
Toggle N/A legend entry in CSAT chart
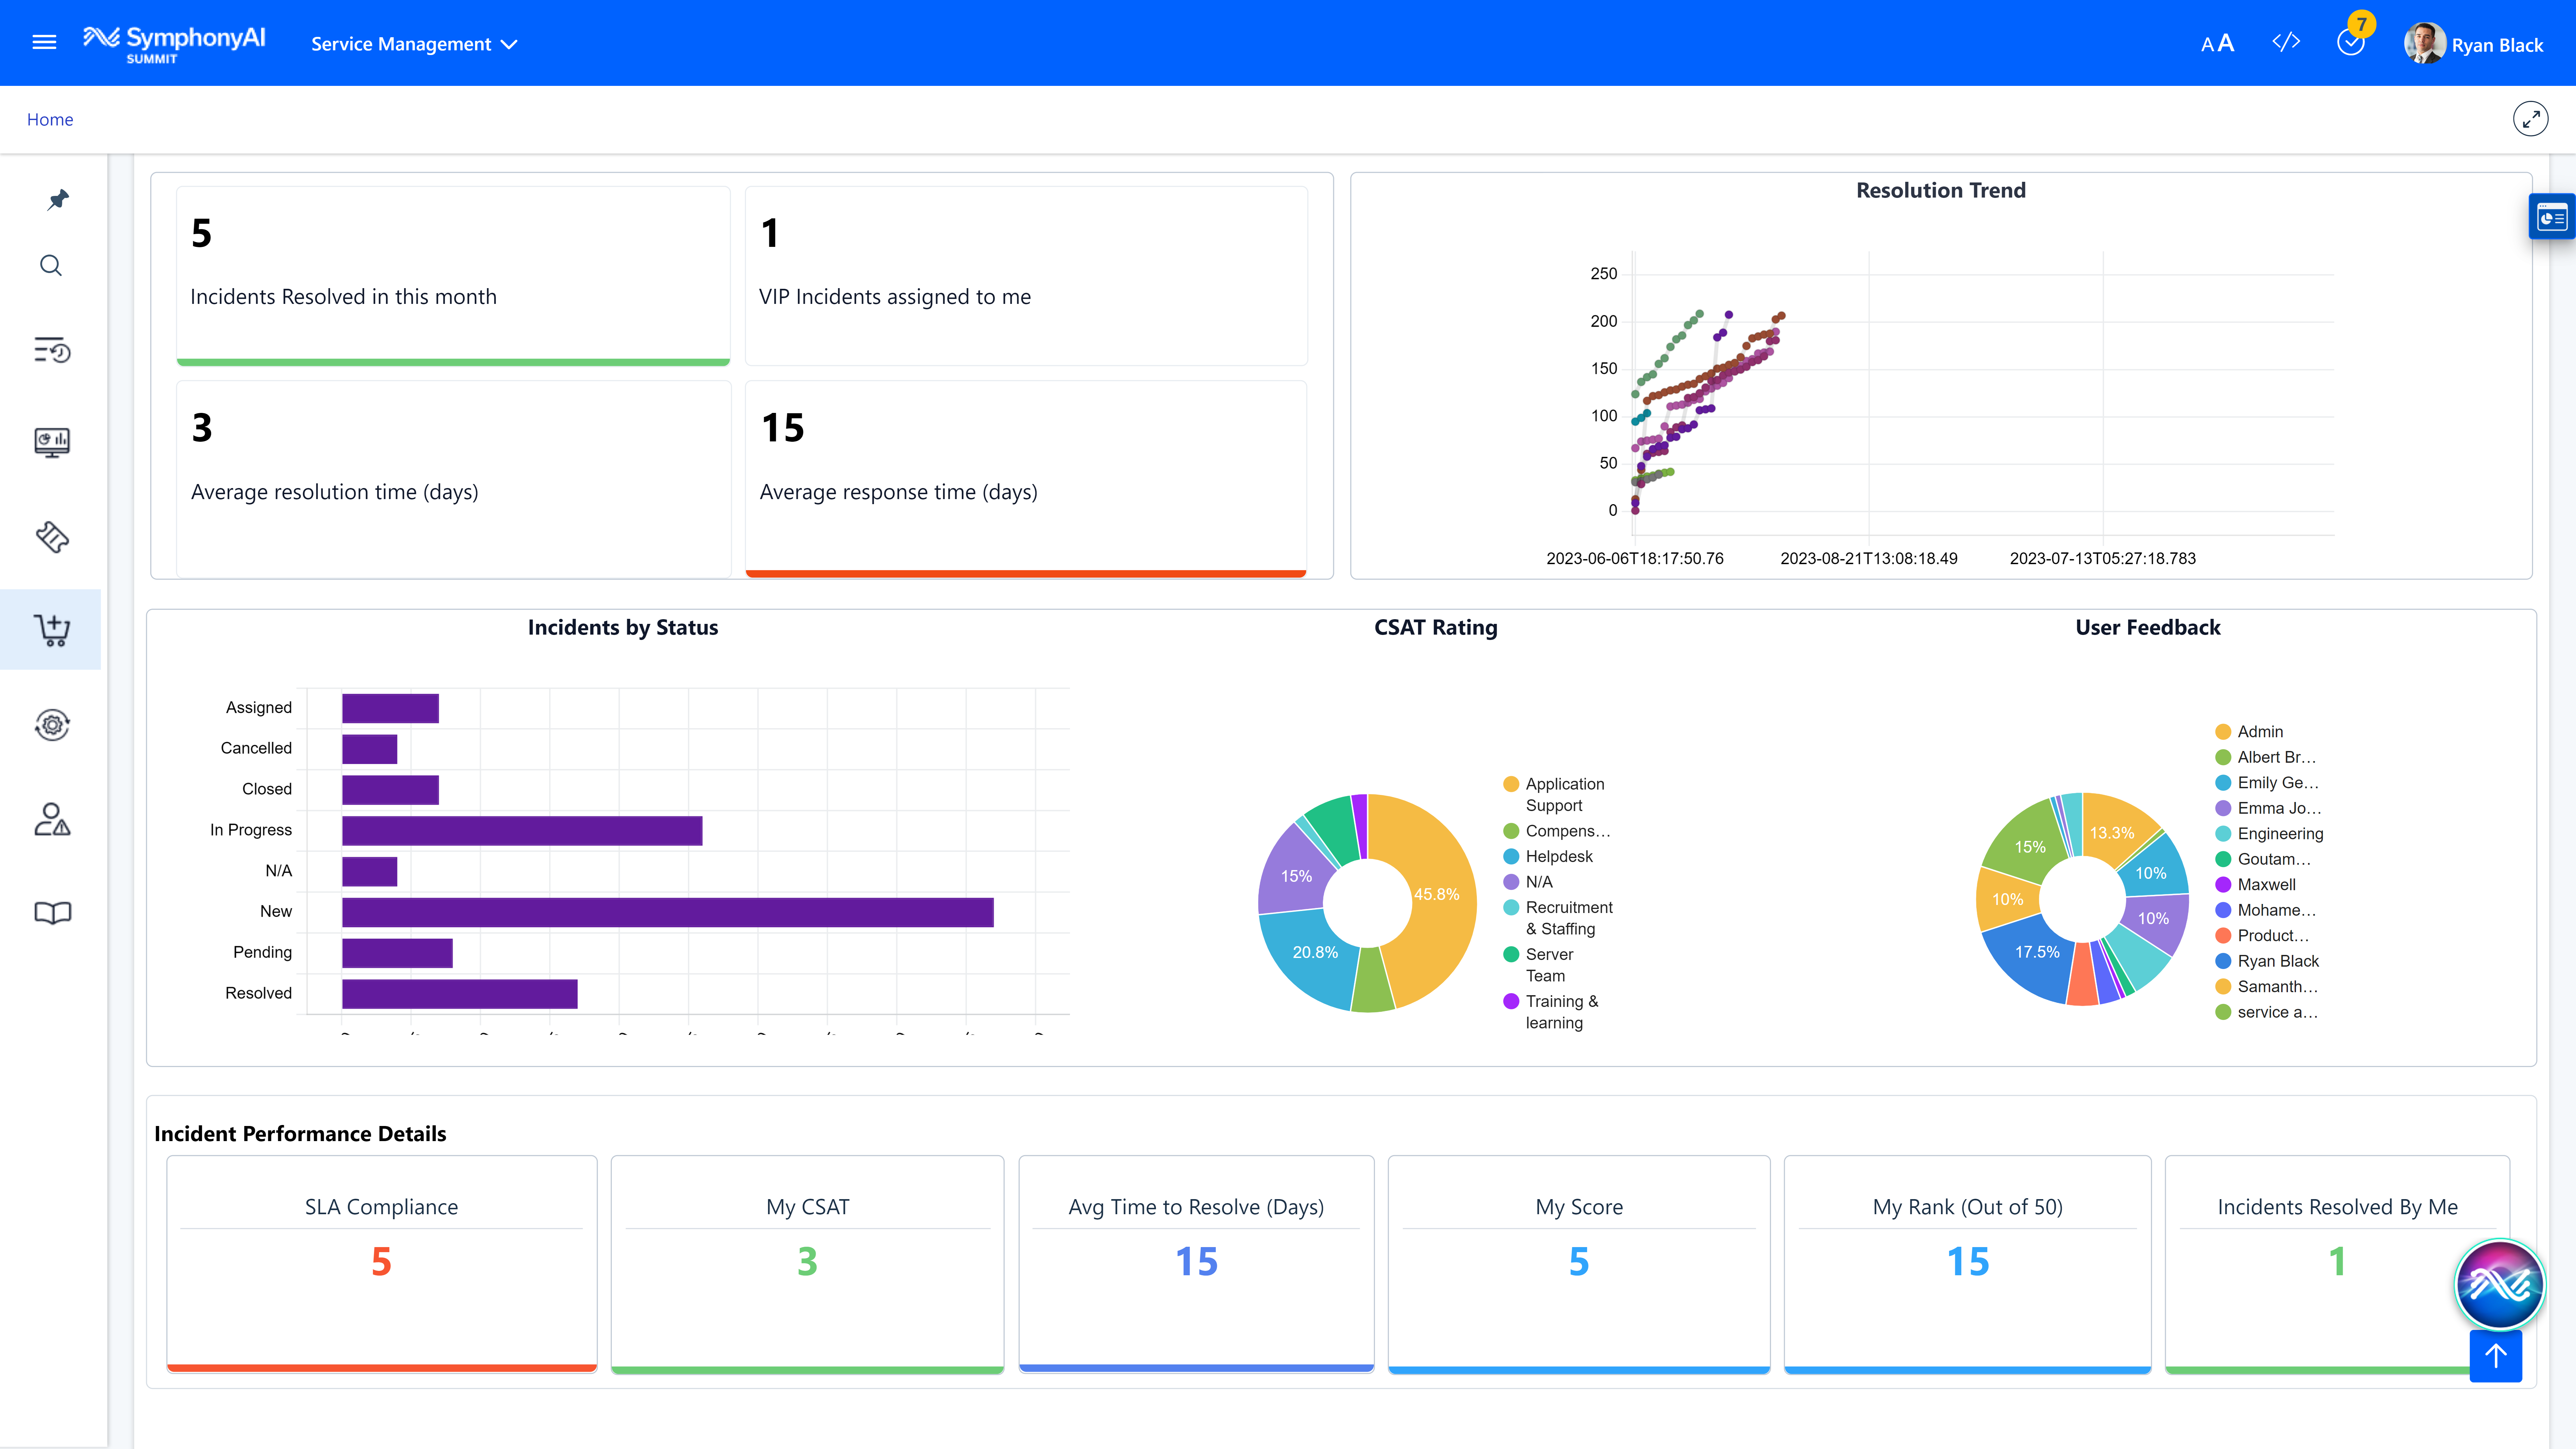coord(1528,882)
